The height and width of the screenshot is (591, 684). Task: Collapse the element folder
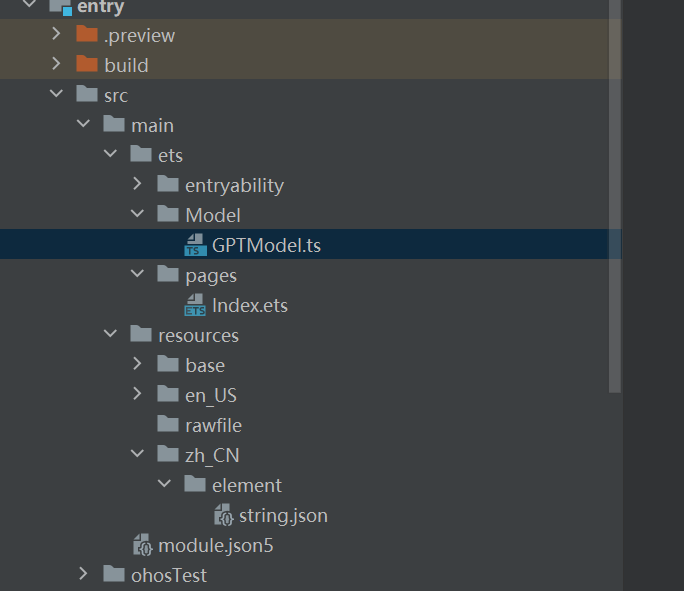click(x=164, y=484)
